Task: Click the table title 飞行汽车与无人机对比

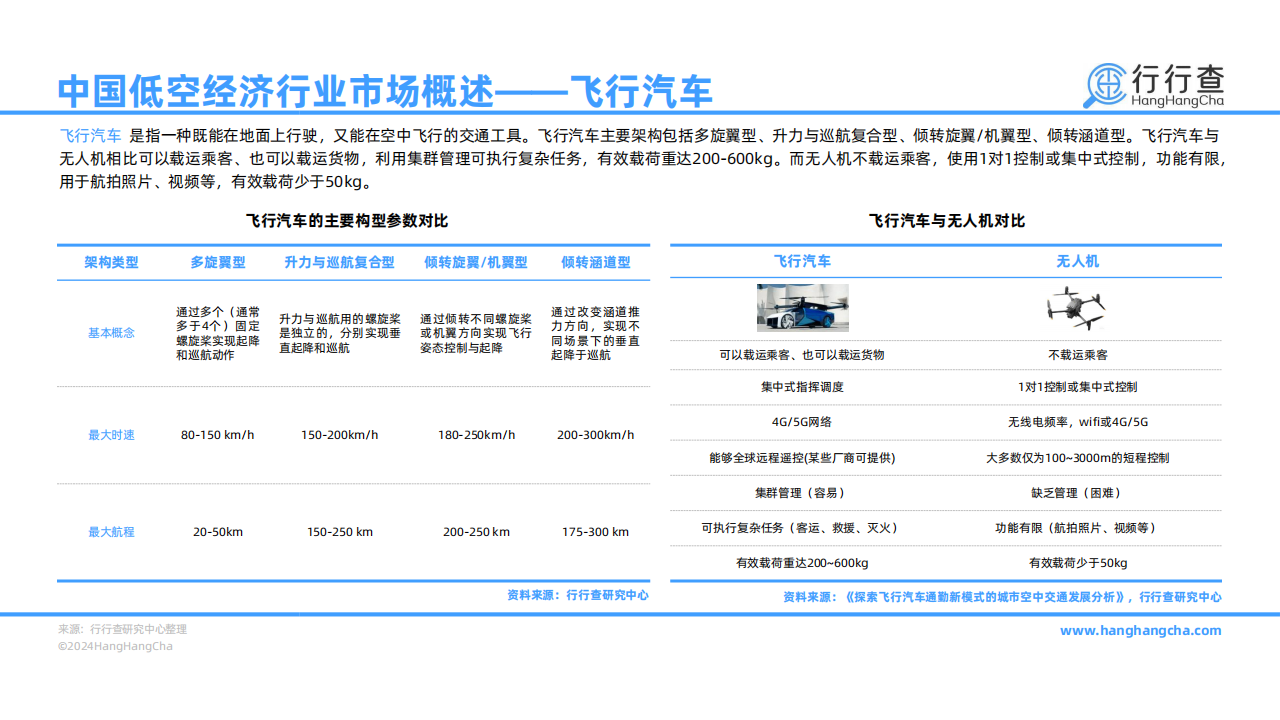Action: pyautogui.click(x=946, y=221)
